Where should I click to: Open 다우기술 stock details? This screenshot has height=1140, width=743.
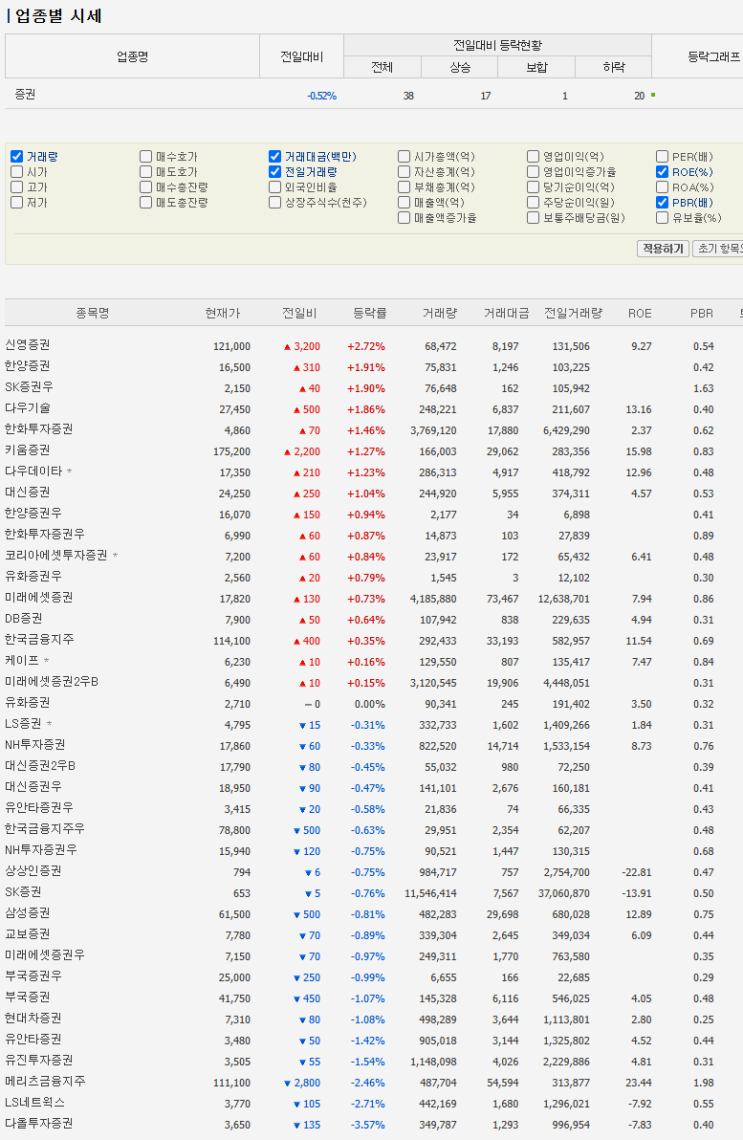(28, 408)
